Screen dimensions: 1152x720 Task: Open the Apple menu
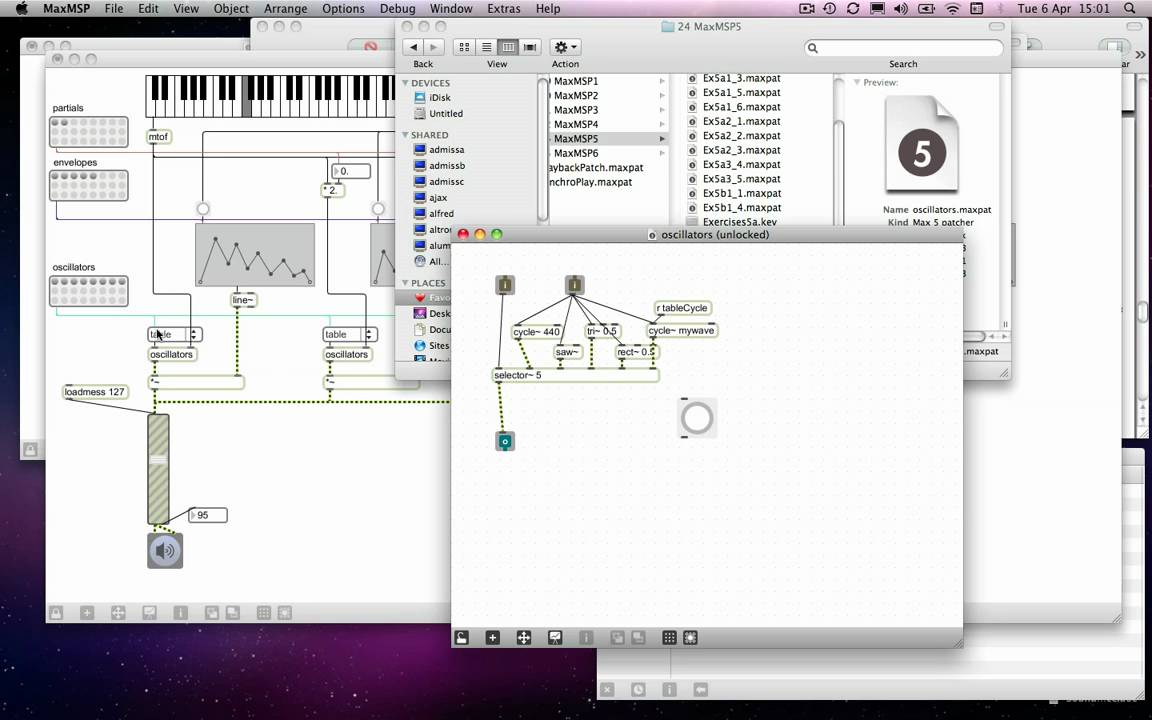click(21, 8)
